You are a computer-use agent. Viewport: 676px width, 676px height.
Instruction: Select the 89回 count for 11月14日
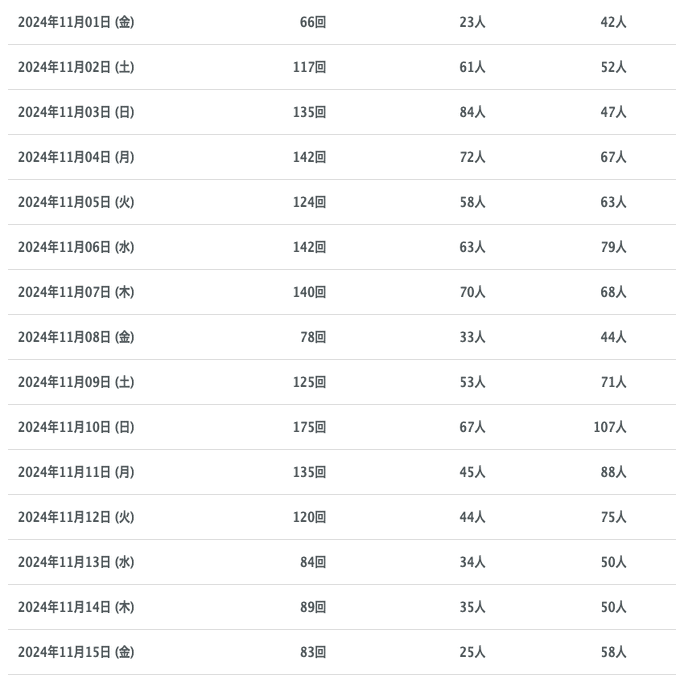coord(313,607)
